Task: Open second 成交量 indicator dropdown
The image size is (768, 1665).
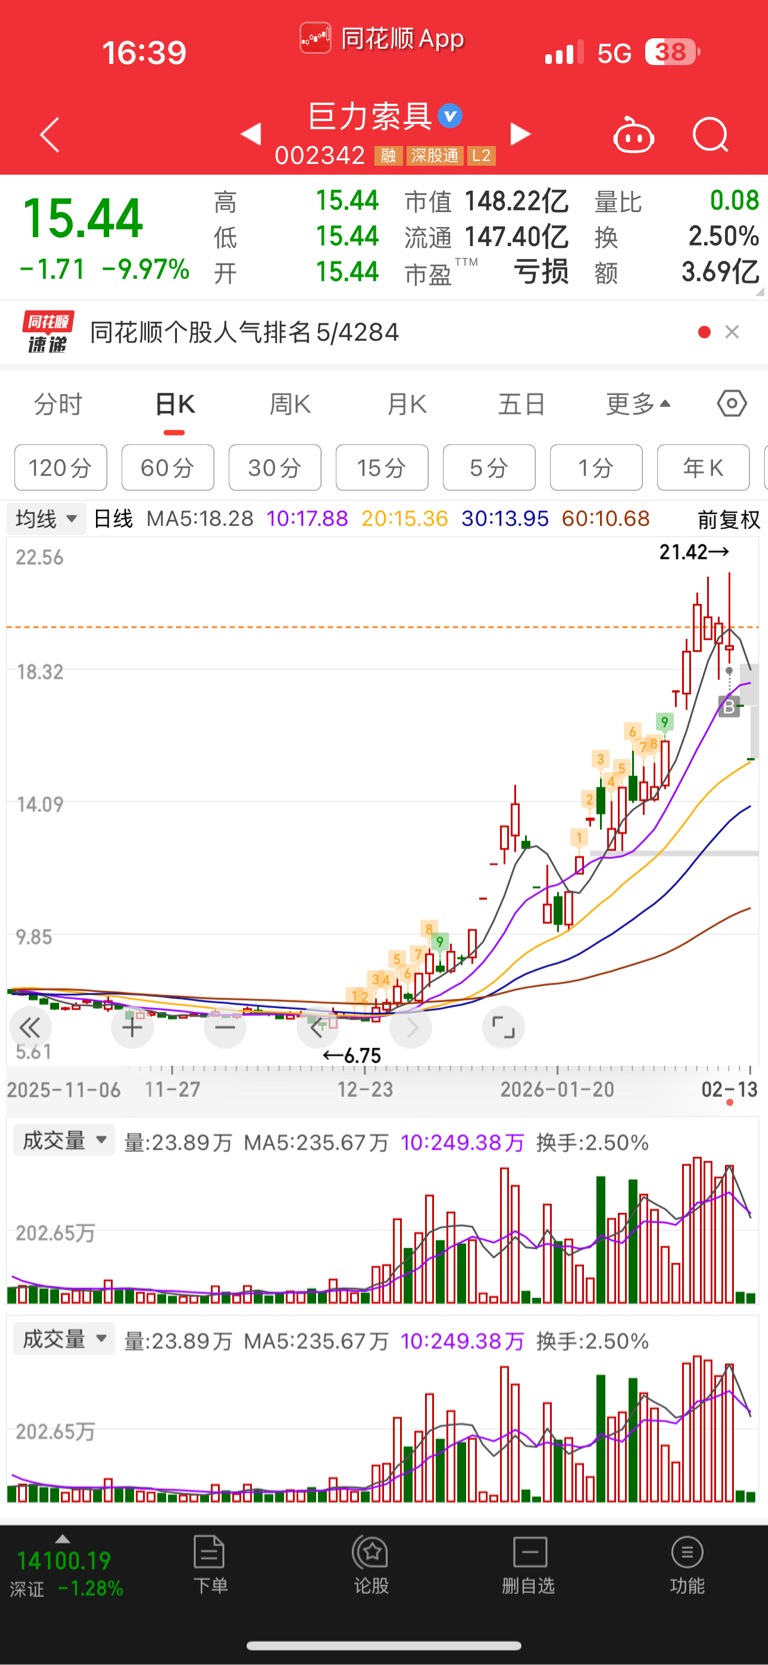Action: coord(64,1340)
